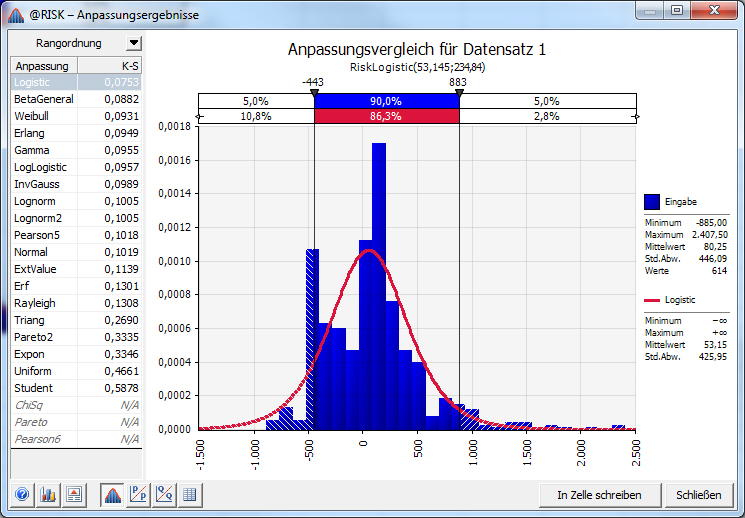
Task: Switch to the P-P plot view
Action: pyautogui.click(x=138, y=495)
